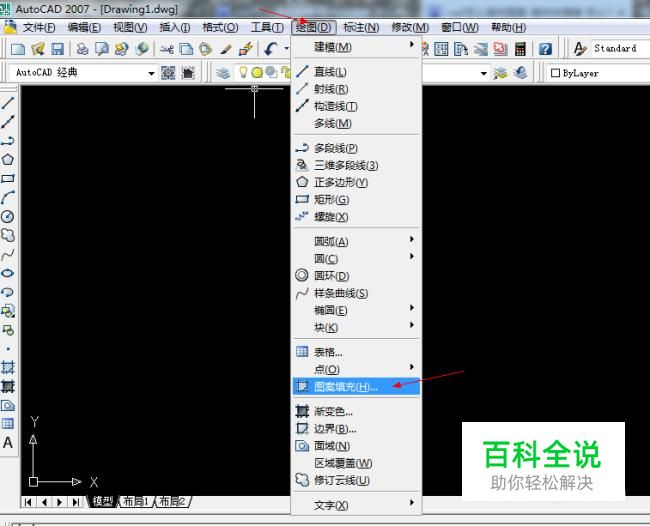Viewport: 650px width, 526px height.
Task: Open the ByLayer color control
Action: point(598,73)
